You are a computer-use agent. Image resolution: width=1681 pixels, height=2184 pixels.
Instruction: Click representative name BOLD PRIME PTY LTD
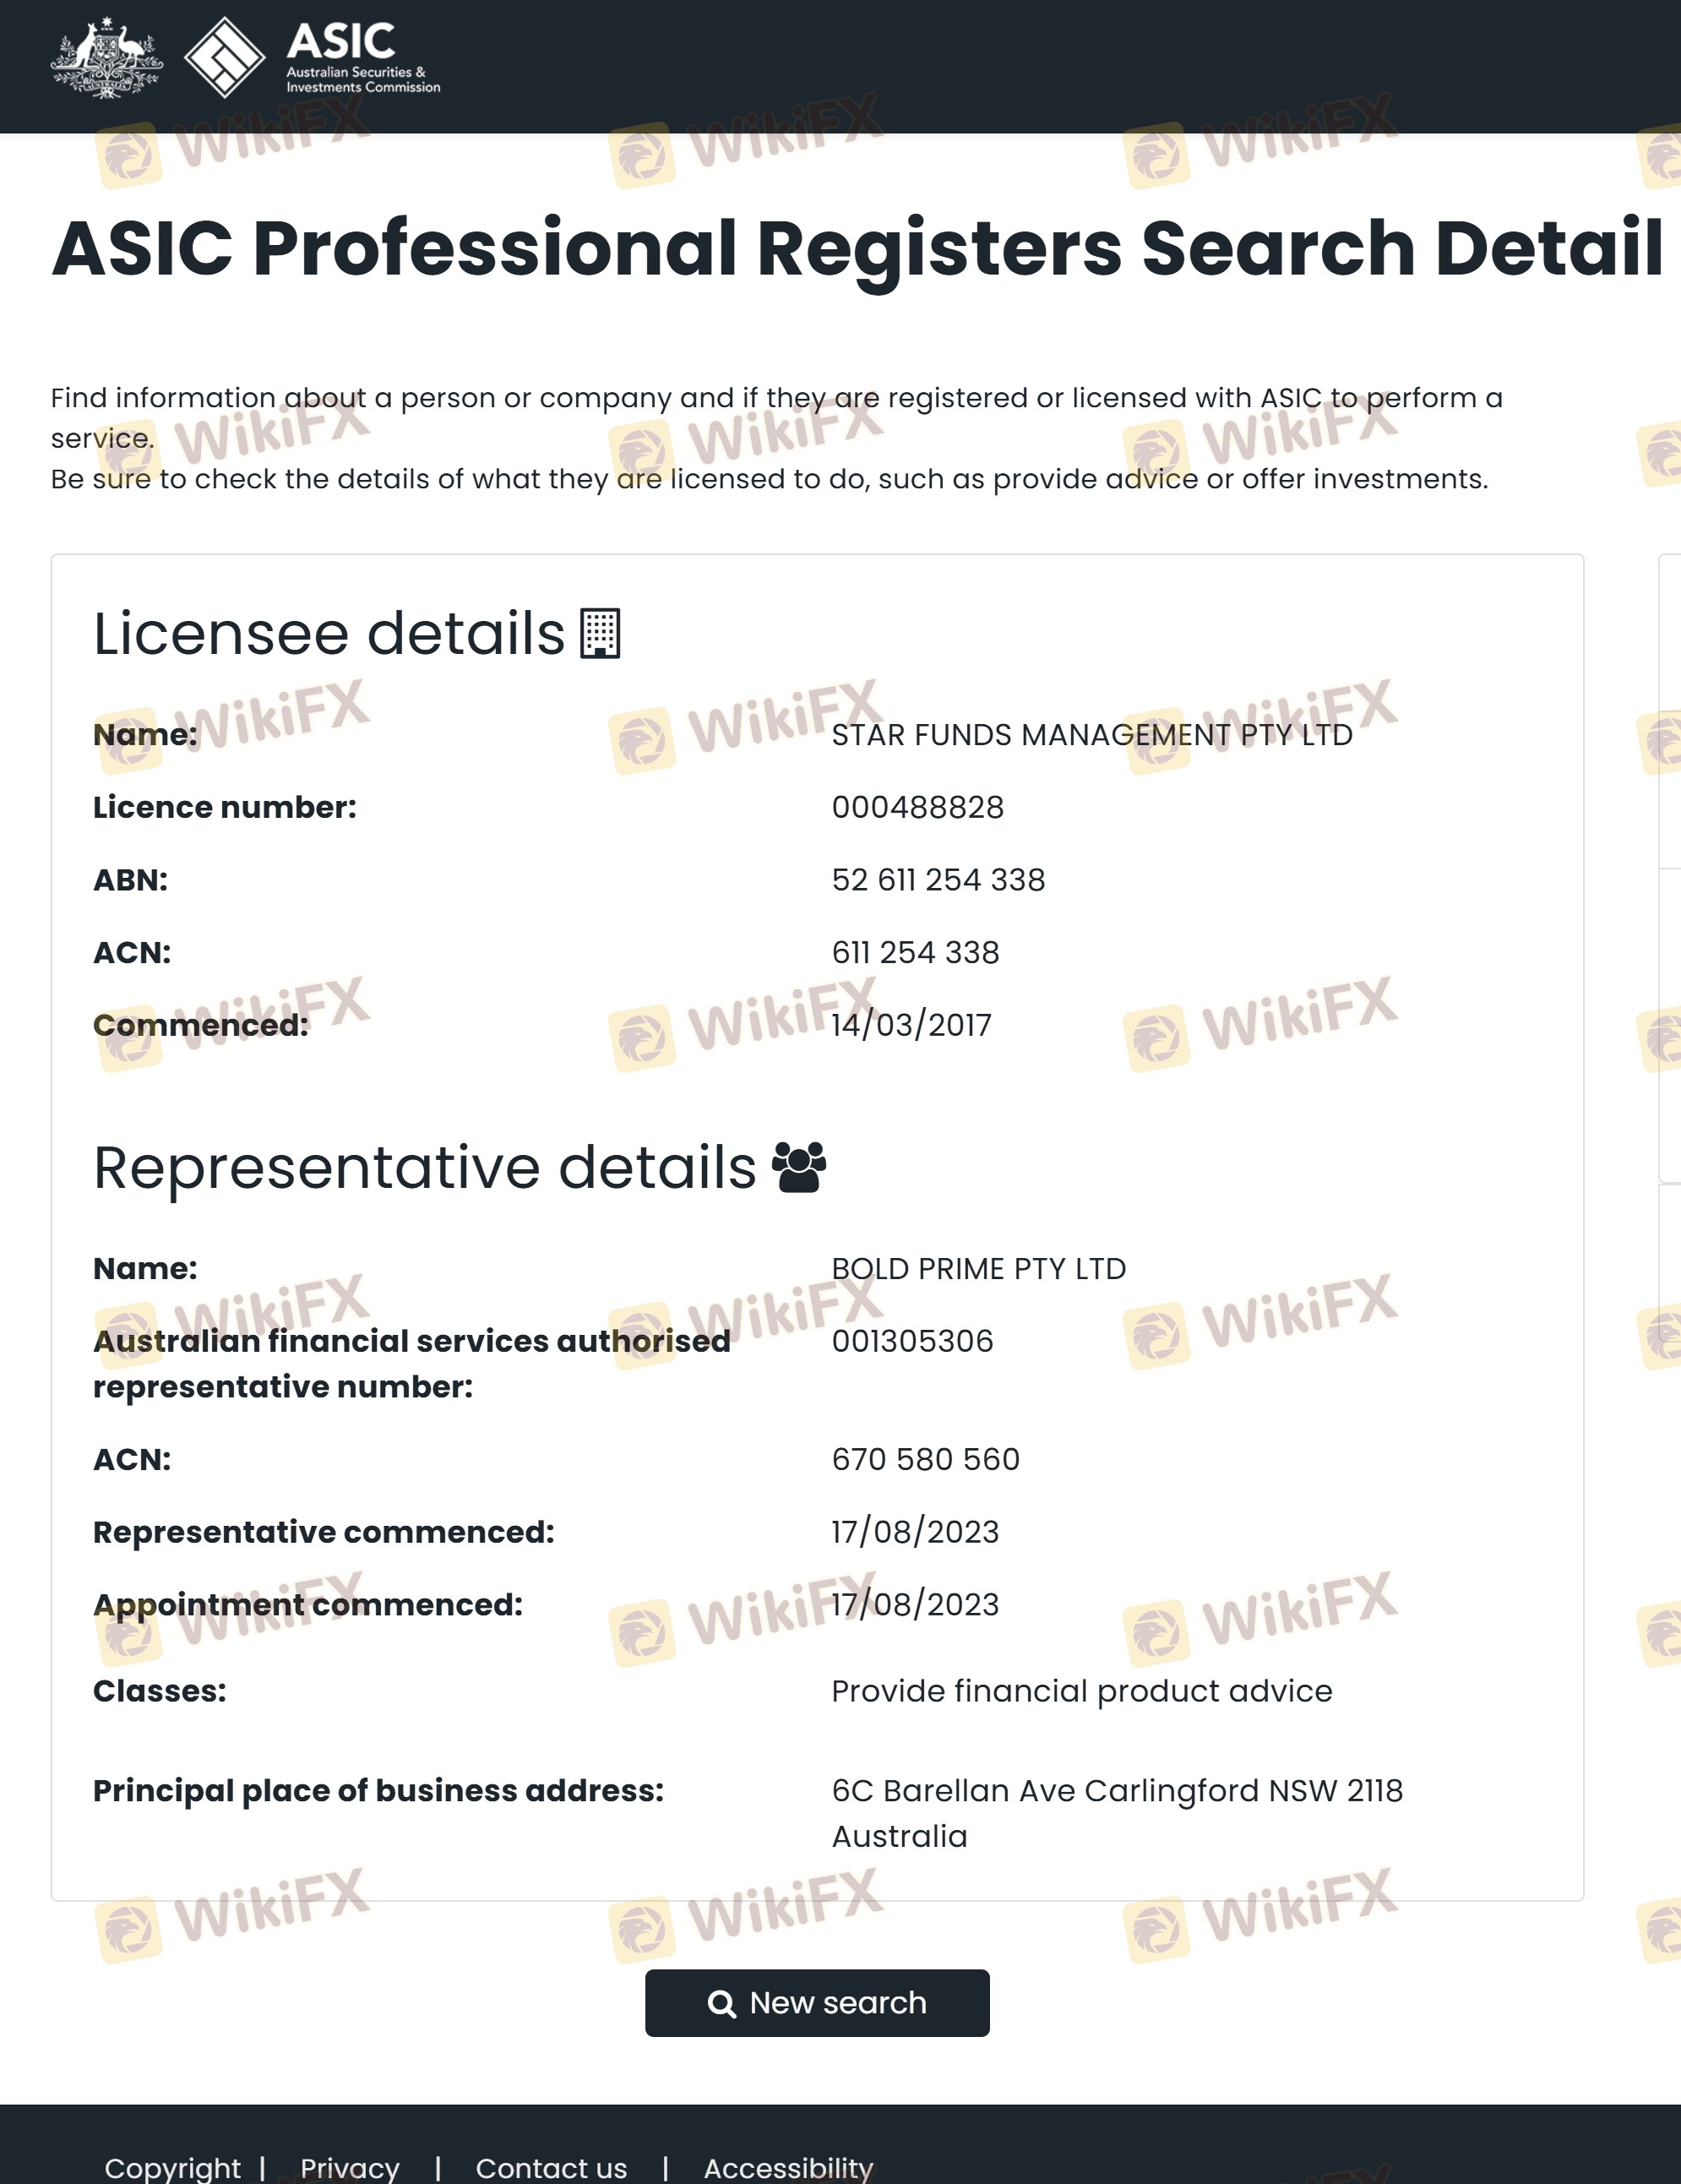(978, 1268)
